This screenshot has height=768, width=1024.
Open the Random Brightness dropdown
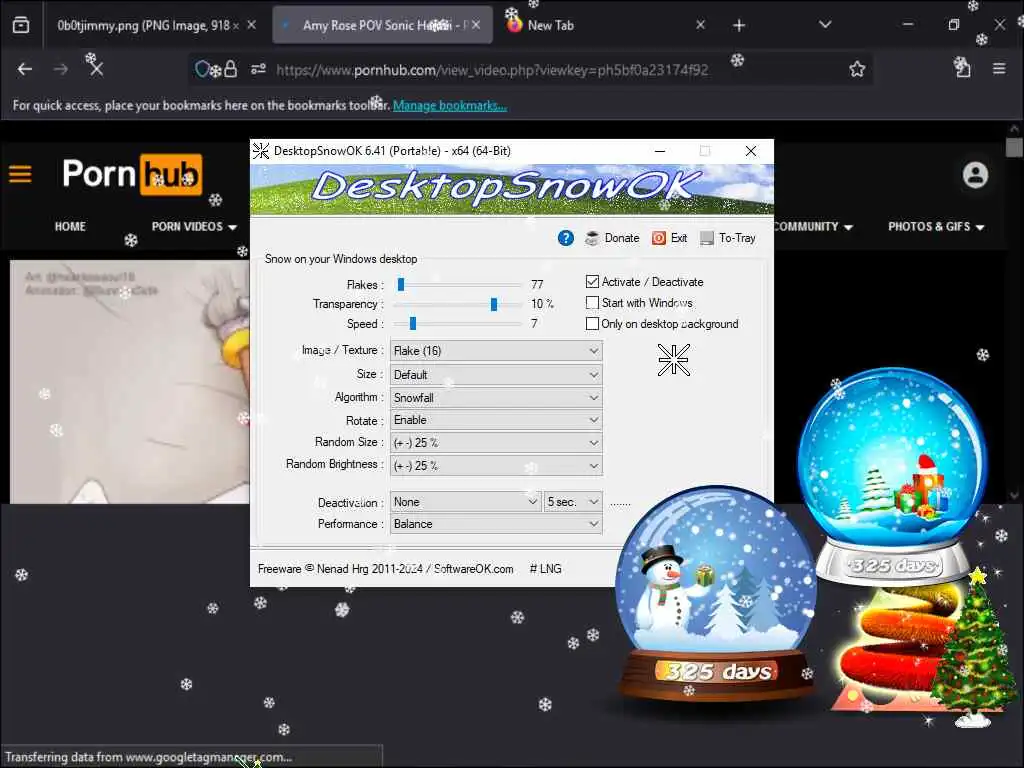pyautogui.click(x=496, y=466)
